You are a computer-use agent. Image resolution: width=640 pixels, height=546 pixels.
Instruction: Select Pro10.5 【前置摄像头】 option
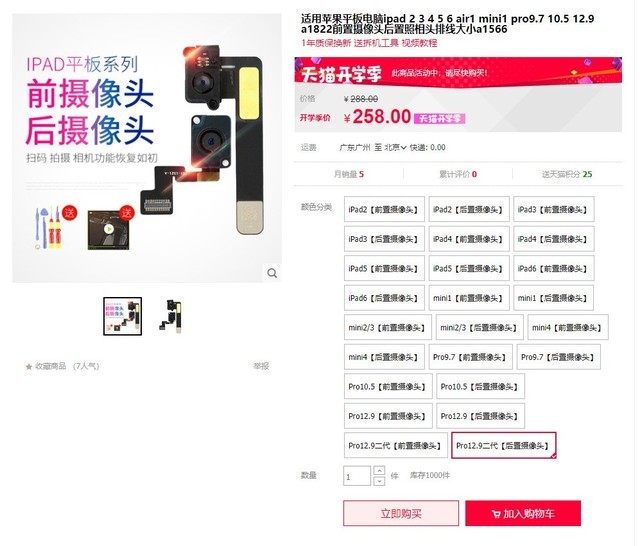click(388, 386)
